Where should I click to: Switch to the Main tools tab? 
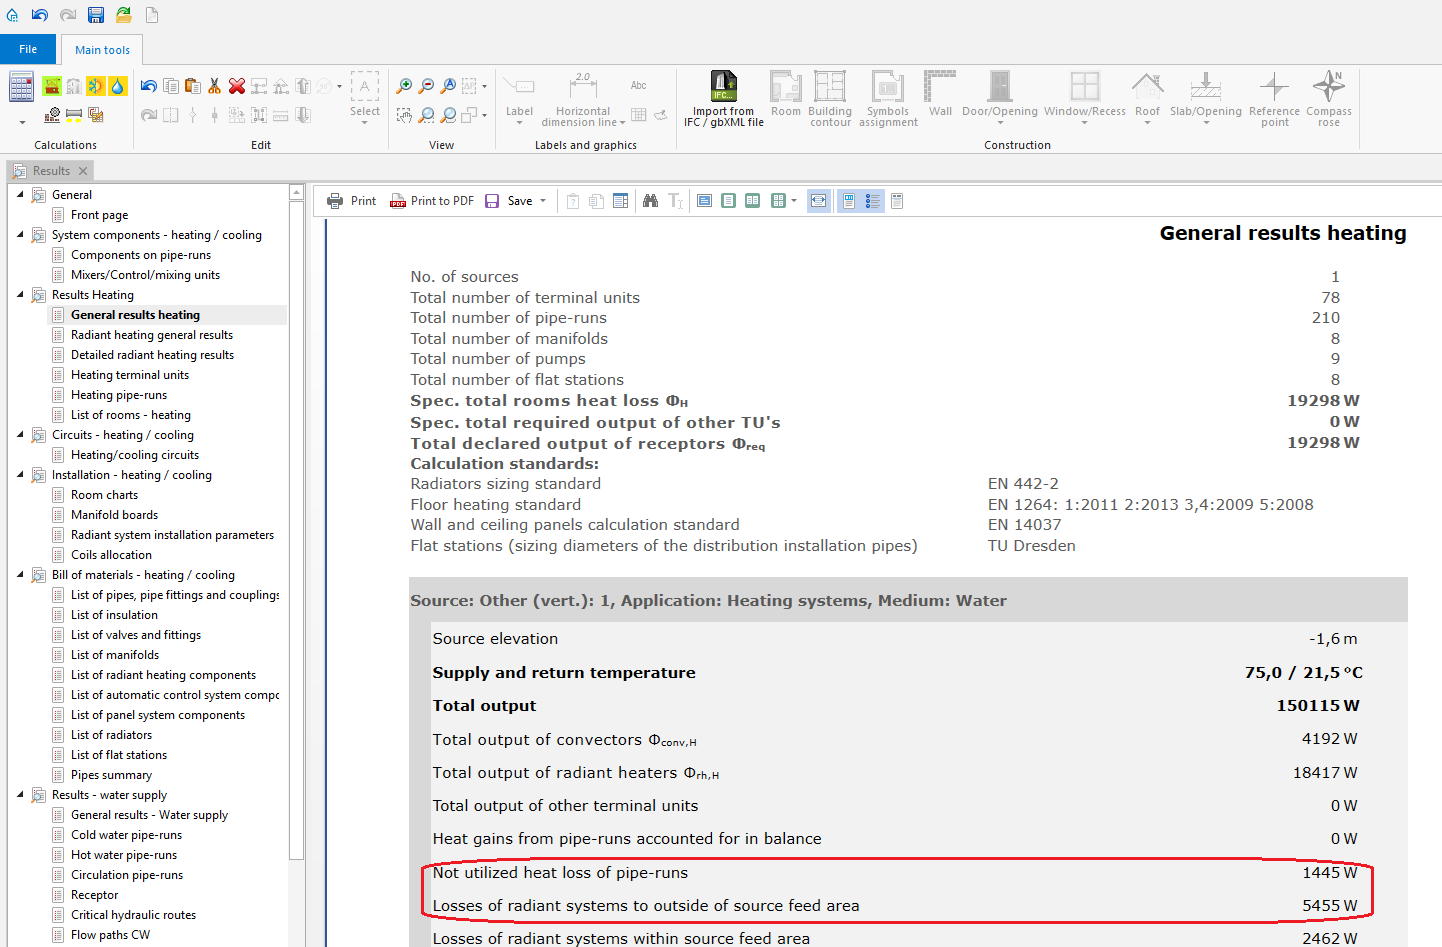(102, 50)
